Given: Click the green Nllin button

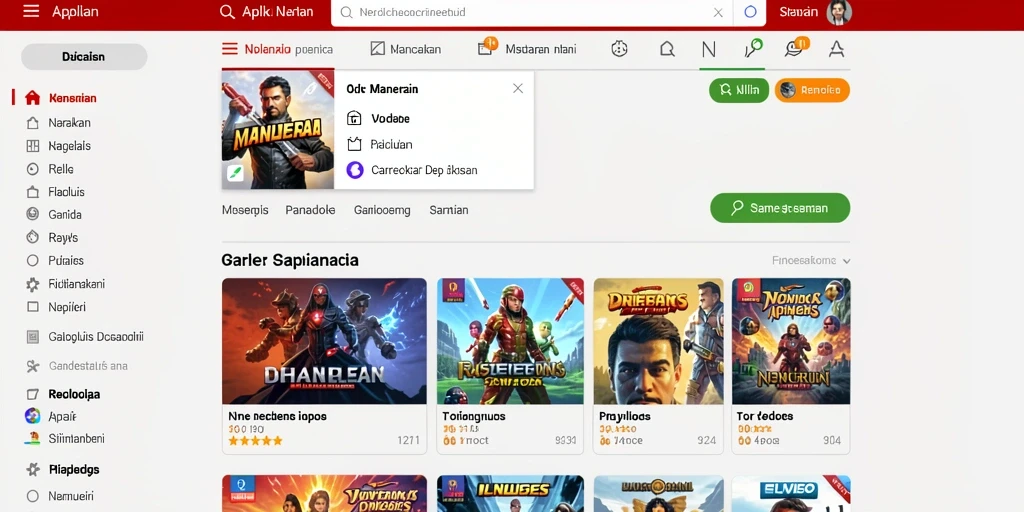Looking at the screenshot, I should [739, 90].
